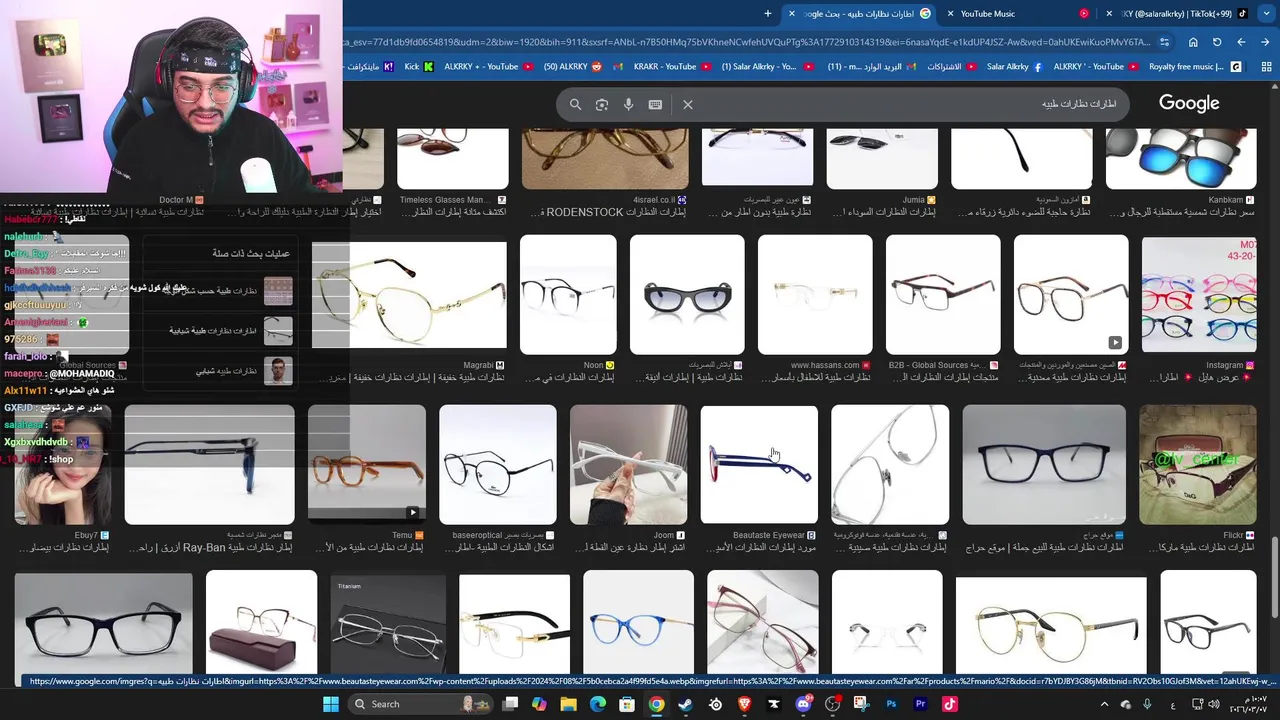Screen dimensions: 1280x720
Task: Open the Flickr D&G glasses image
Action: point(1198,465)
